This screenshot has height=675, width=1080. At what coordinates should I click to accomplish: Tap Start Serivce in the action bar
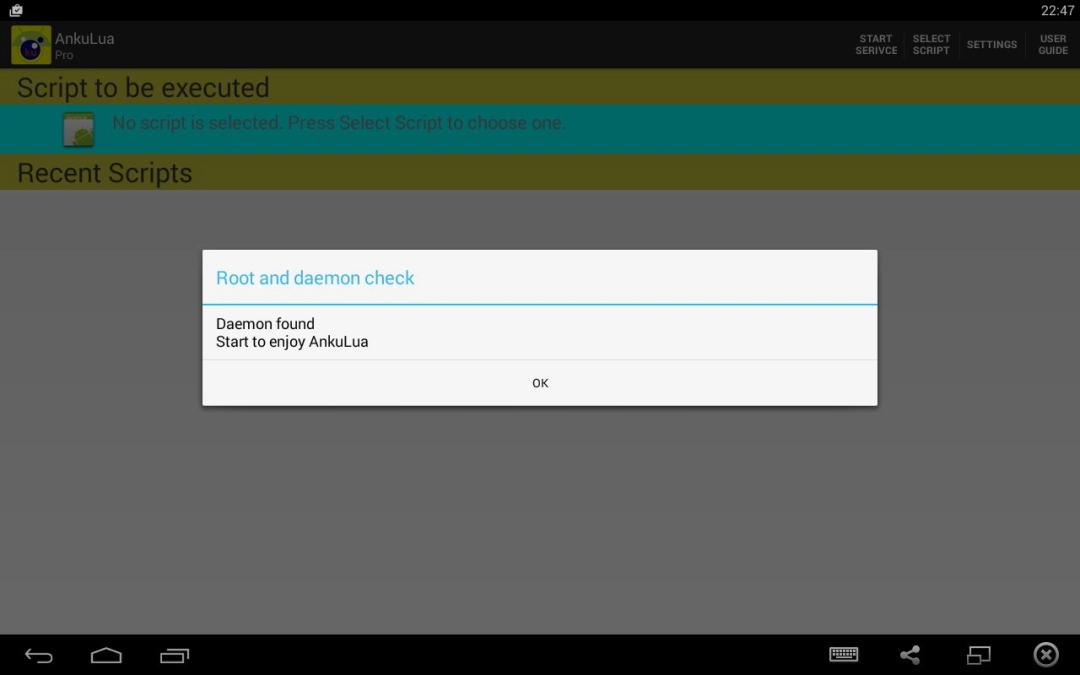pos(876,45)
